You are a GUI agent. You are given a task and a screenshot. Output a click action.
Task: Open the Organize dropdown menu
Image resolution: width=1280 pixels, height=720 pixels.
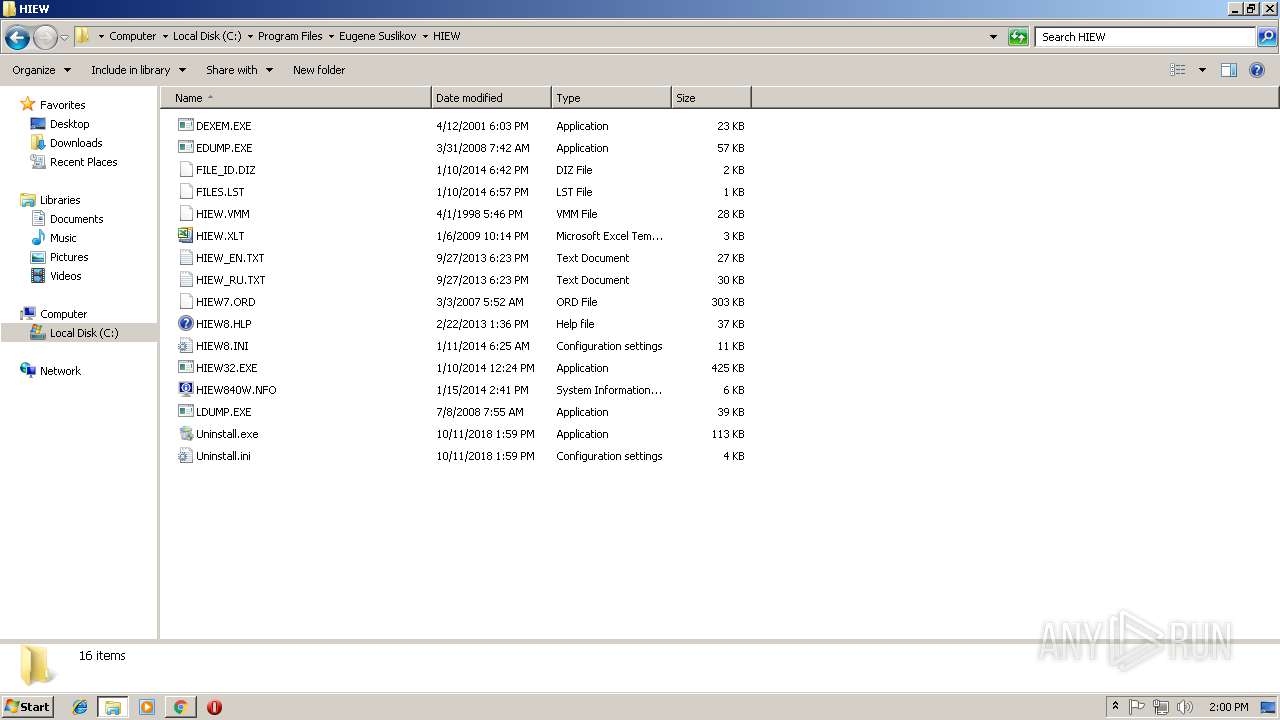42,70
